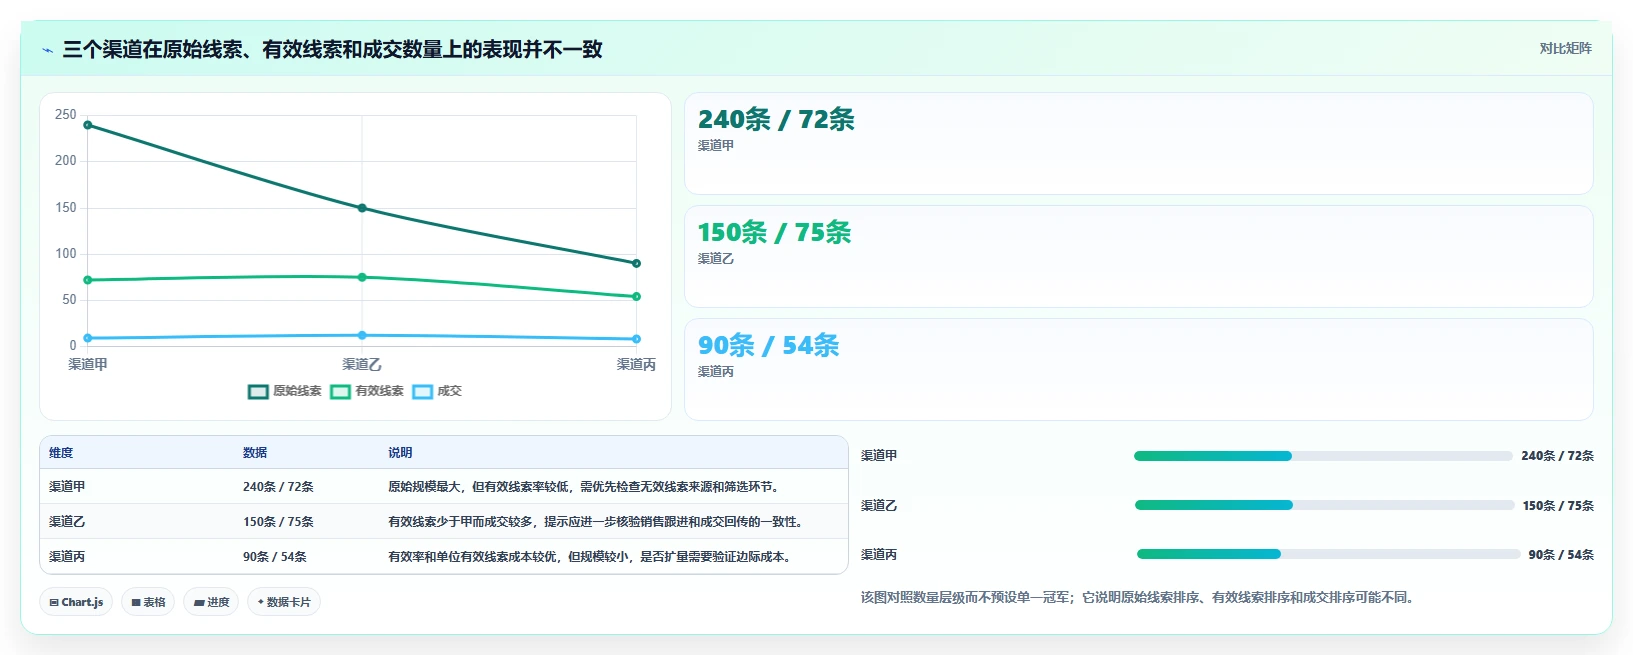The width and height of the screenshot is (1633, 655).
Task: Toggle the 有效线索 legend item
Action: [x=367, y=391]
